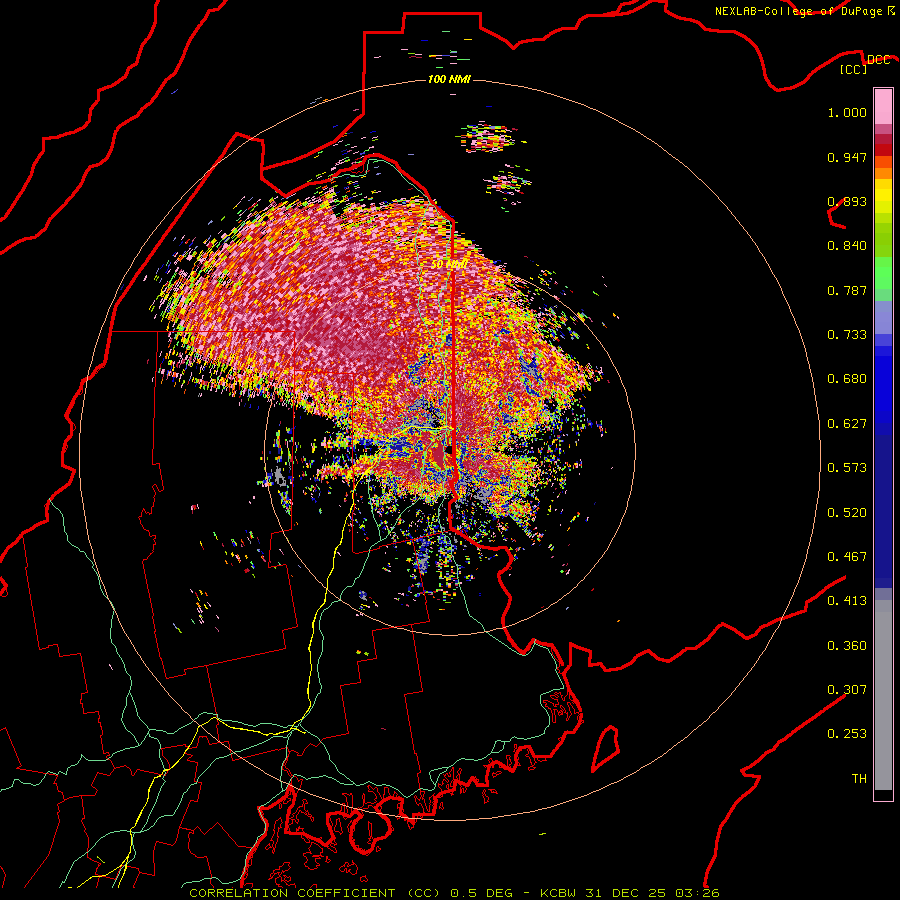900x900 pixels.
Task: Click the 0.5 DEG elevation text
Action: [481, 893]
